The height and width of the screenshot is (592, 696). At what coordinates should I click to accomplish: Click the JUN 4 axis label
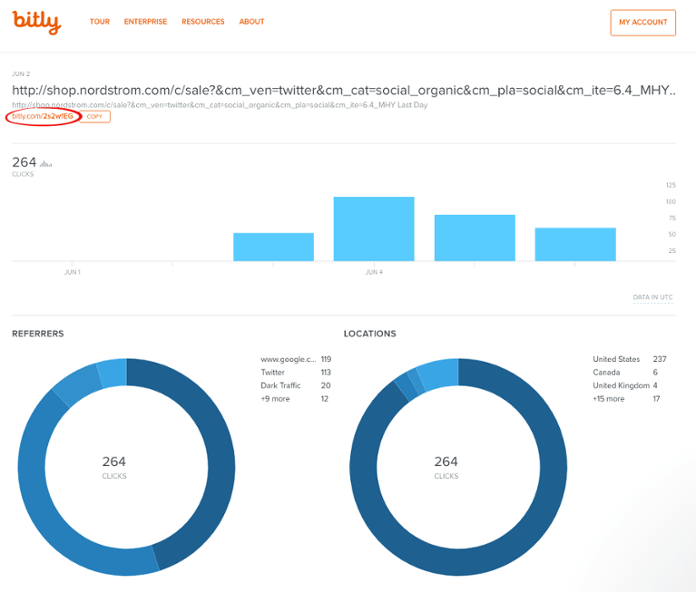tap(374, 272)
